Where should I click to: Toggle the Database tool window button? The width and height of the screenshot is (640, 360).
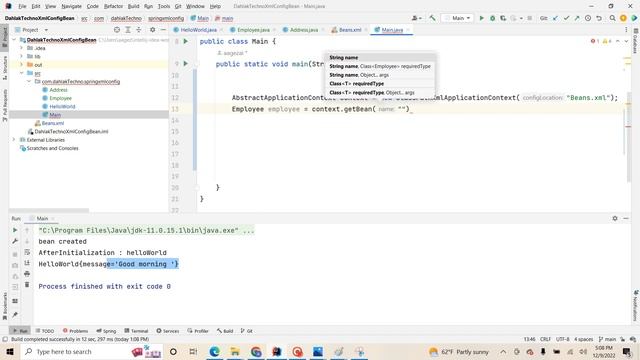(x=636, y=41)
